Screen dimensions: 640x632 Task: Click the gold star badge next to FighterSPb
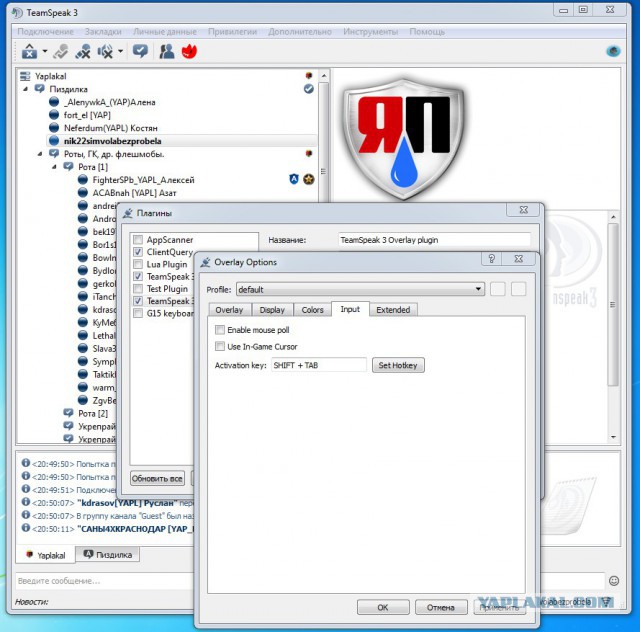[x=309, y=179]
